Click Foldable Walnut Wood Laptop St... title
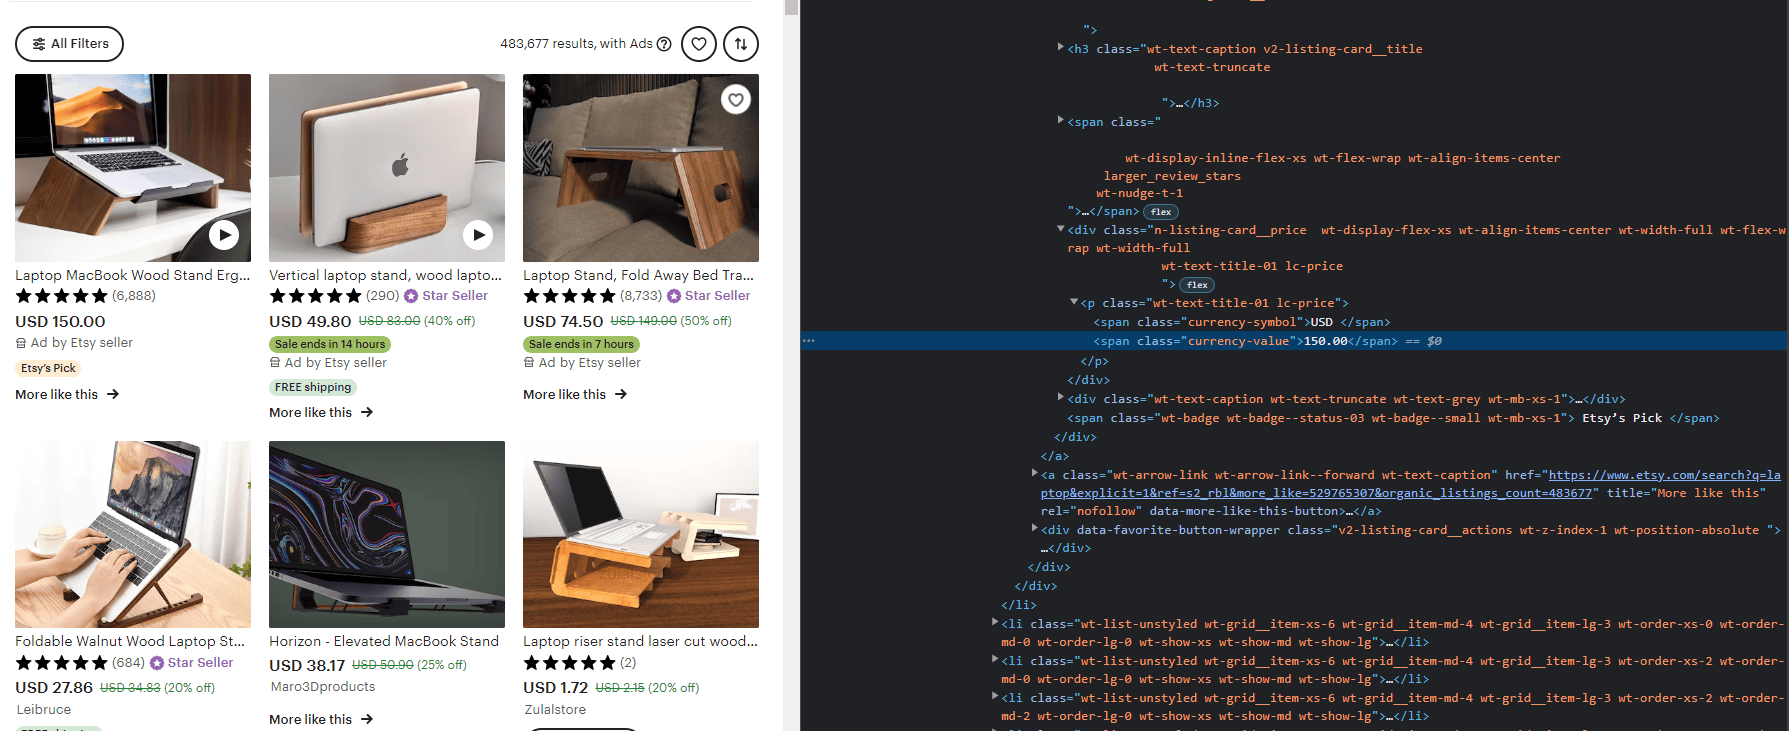The width and height of the screenshot is (1789, 731). tap(130, 641)
